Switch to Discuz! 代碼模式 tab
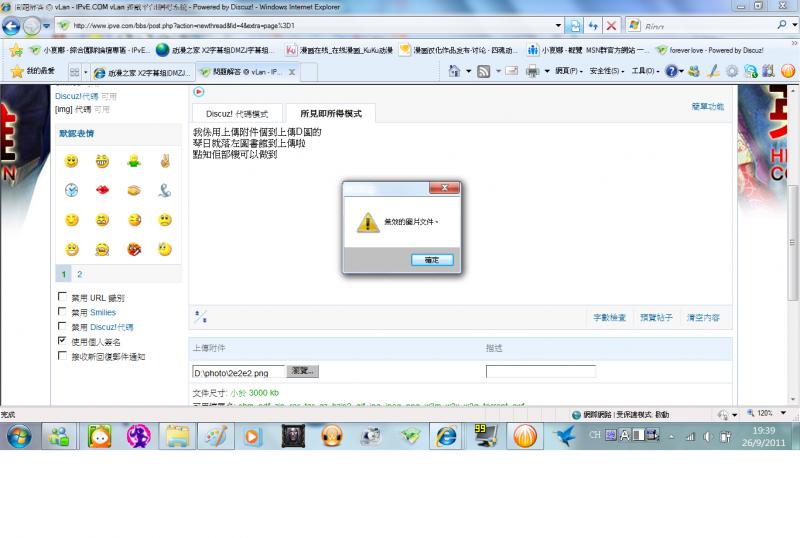 [237, 114]
